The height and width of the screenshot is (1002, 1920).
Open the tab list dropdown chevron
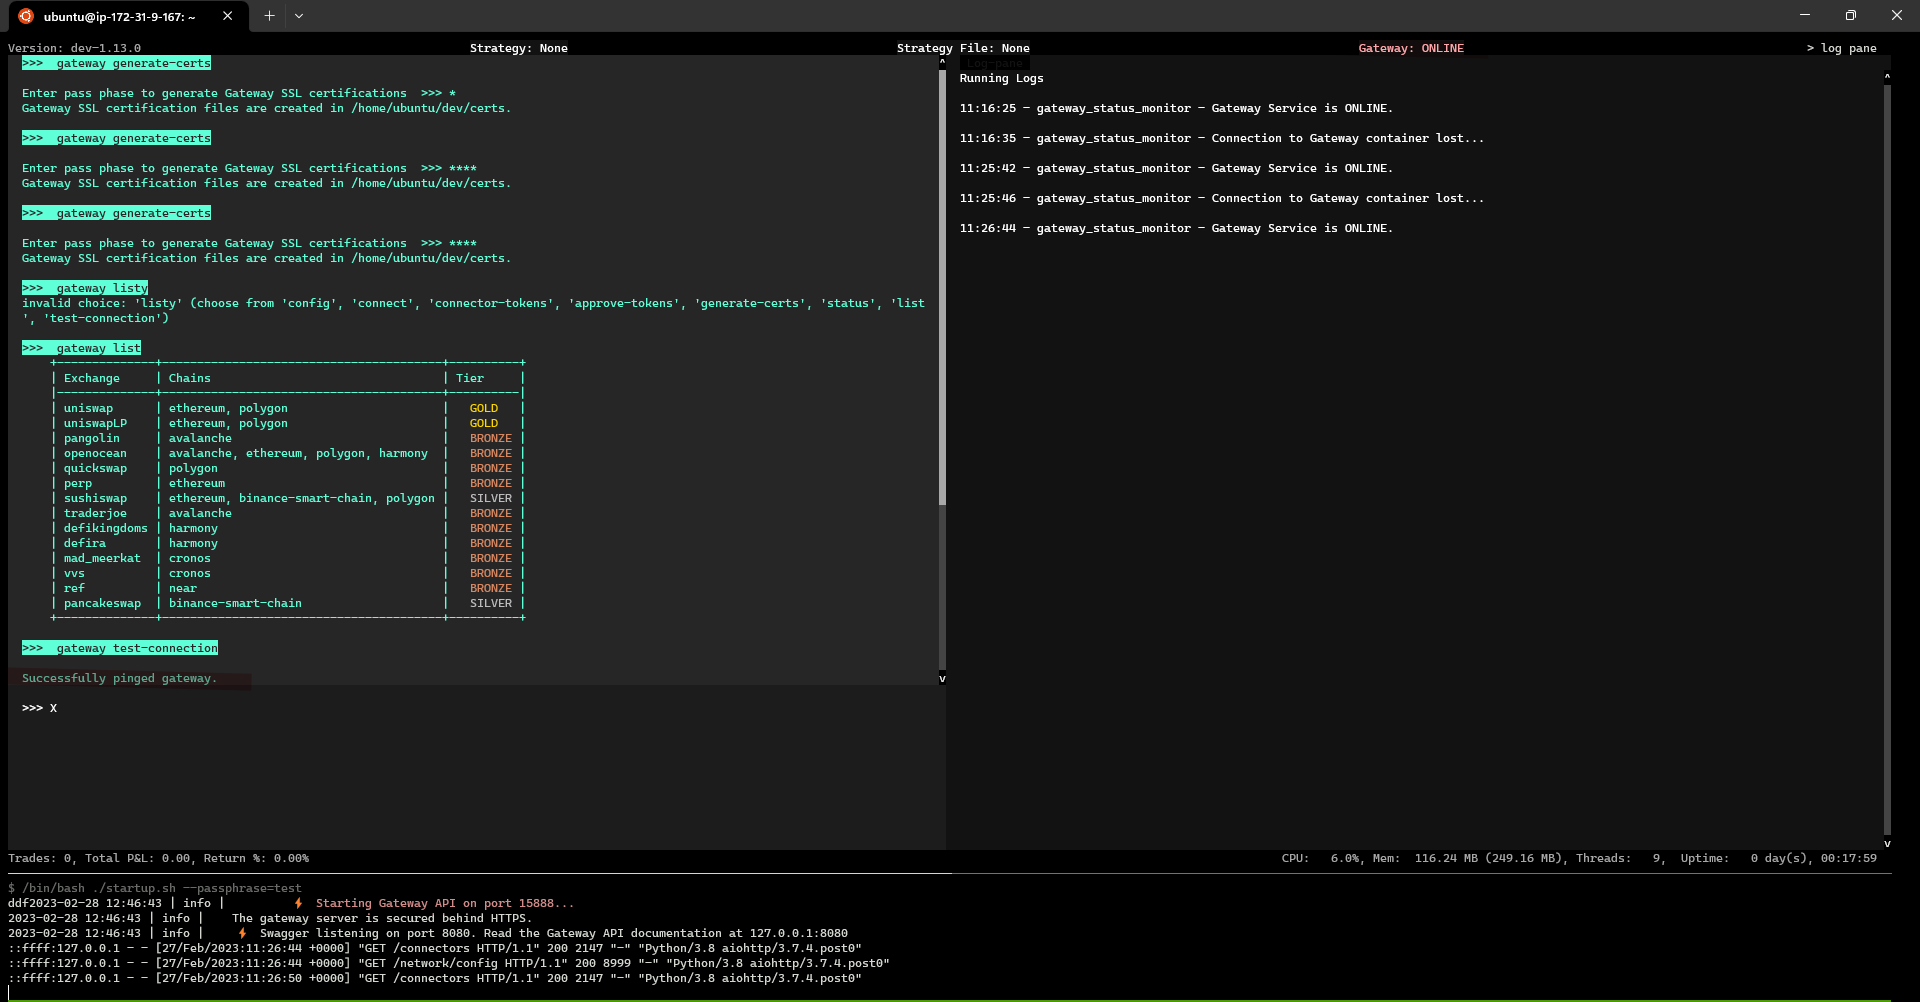pyautogui.click(x=299, y=16)
